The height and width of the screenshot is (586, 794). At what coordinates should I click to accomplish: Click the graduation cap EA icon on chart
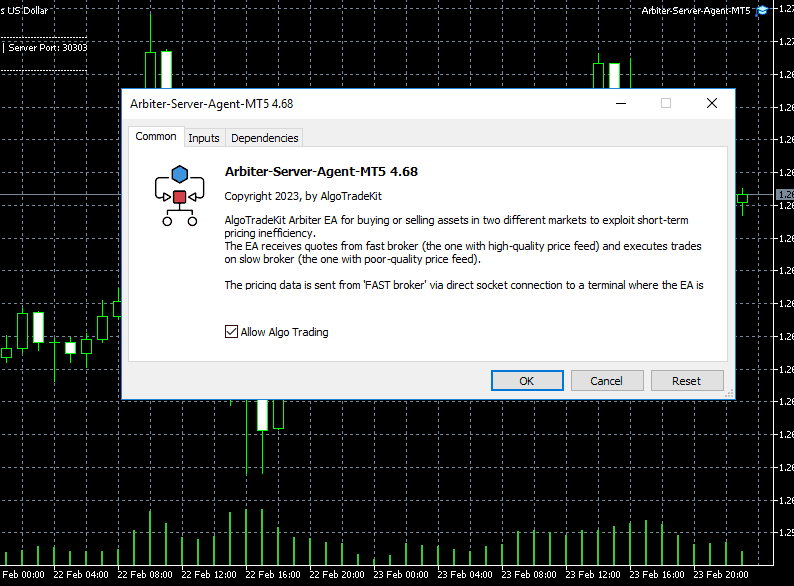(762, 10)
